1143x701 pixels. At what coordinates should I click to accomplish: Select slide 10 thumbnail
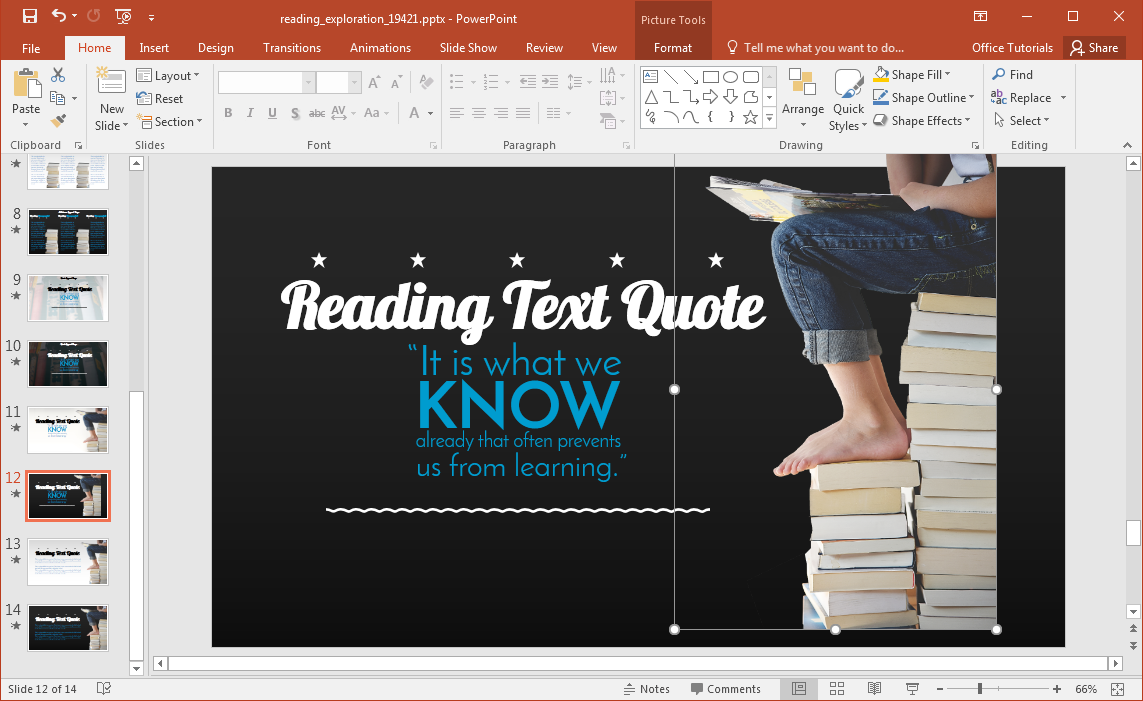68,364
